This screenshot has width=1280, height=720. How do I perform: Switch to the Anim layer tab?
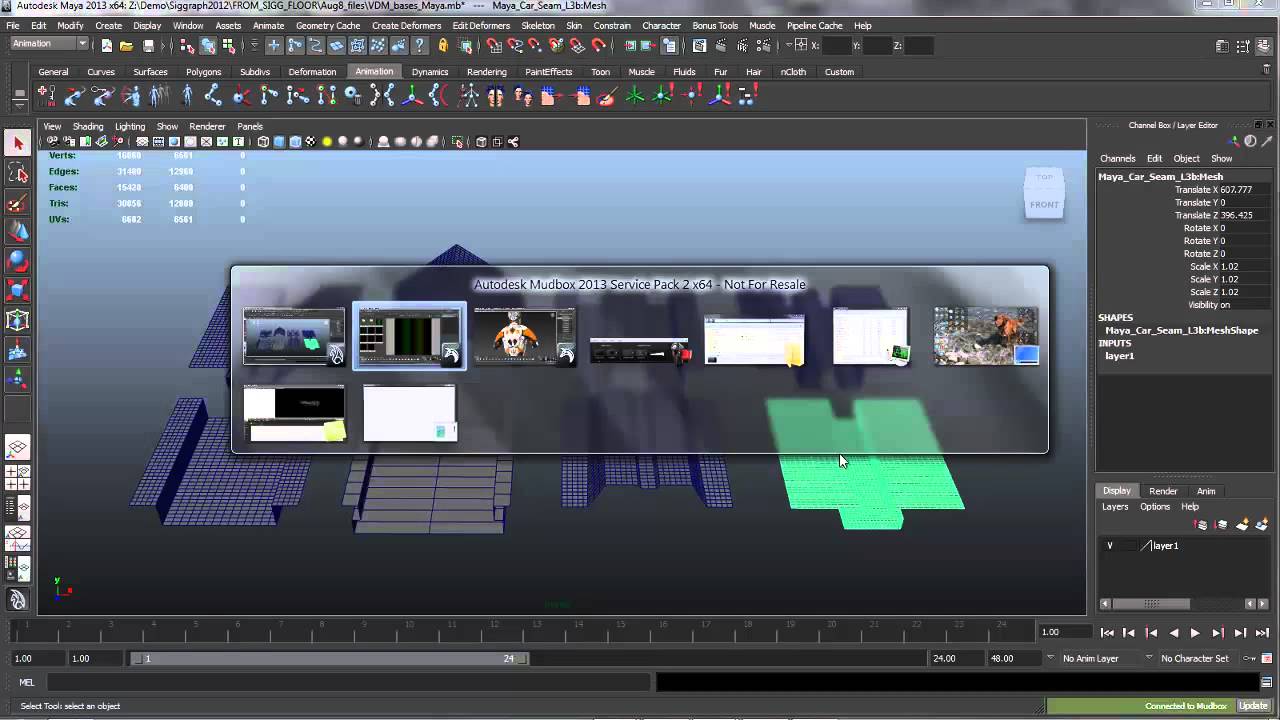click(x=1206, y=491)
